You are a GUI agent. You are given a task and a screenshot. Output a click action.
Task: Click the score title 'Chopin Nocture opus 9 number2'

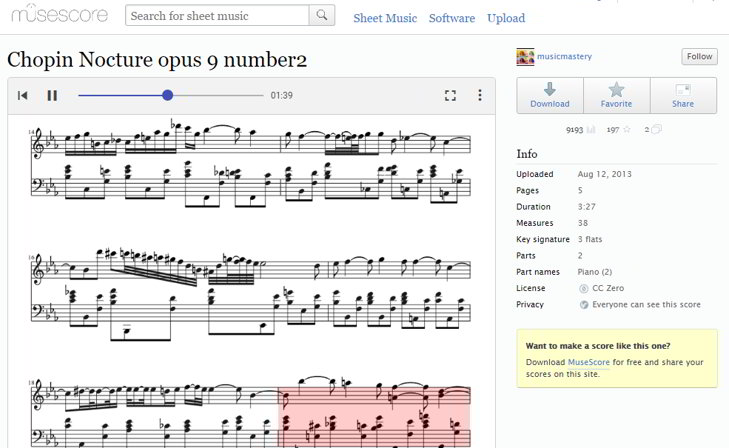[157, 60]
